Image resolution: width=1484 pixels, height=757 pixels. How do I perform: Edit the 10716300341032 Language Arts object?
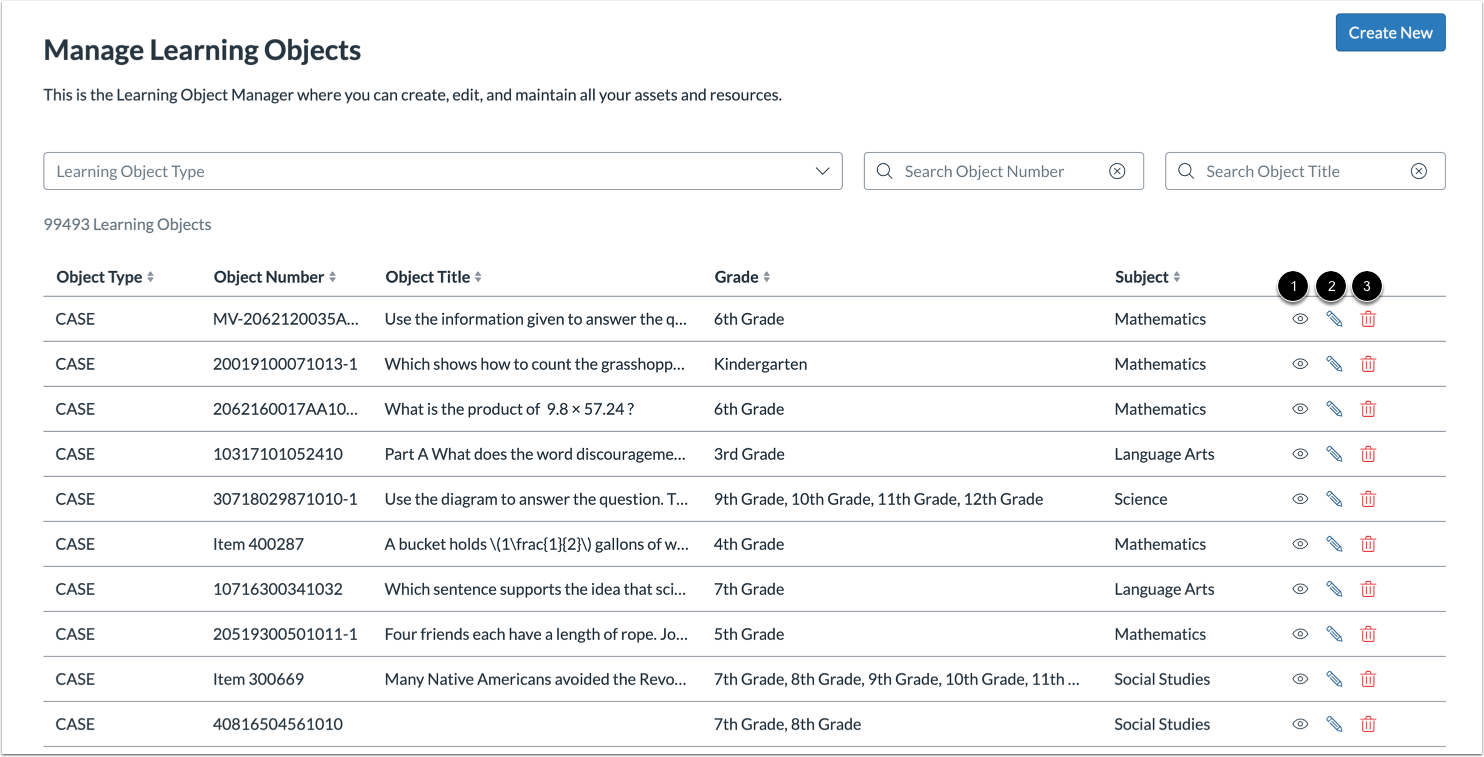[1334, 588]
